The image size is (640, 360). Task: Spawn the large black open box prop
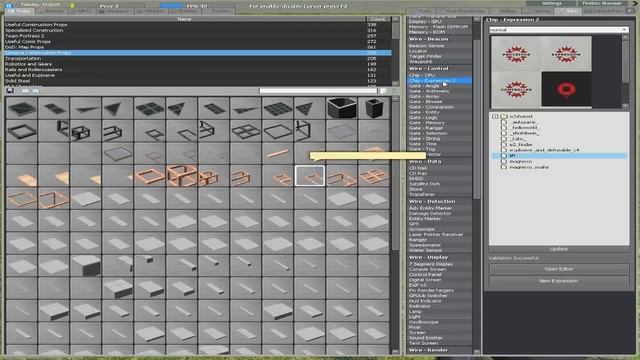click(x=342, y=108)
